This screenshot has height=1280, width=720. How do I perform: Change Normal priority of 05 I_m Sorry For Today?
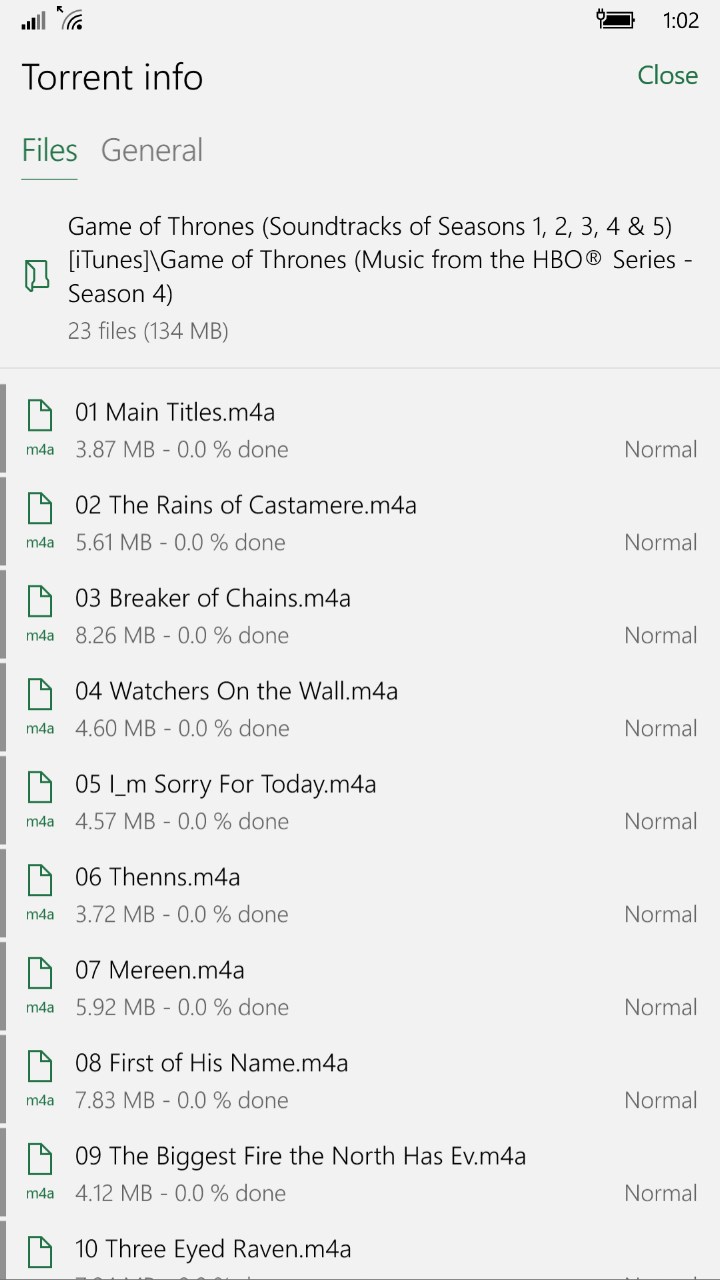click(x=660, y=822)
